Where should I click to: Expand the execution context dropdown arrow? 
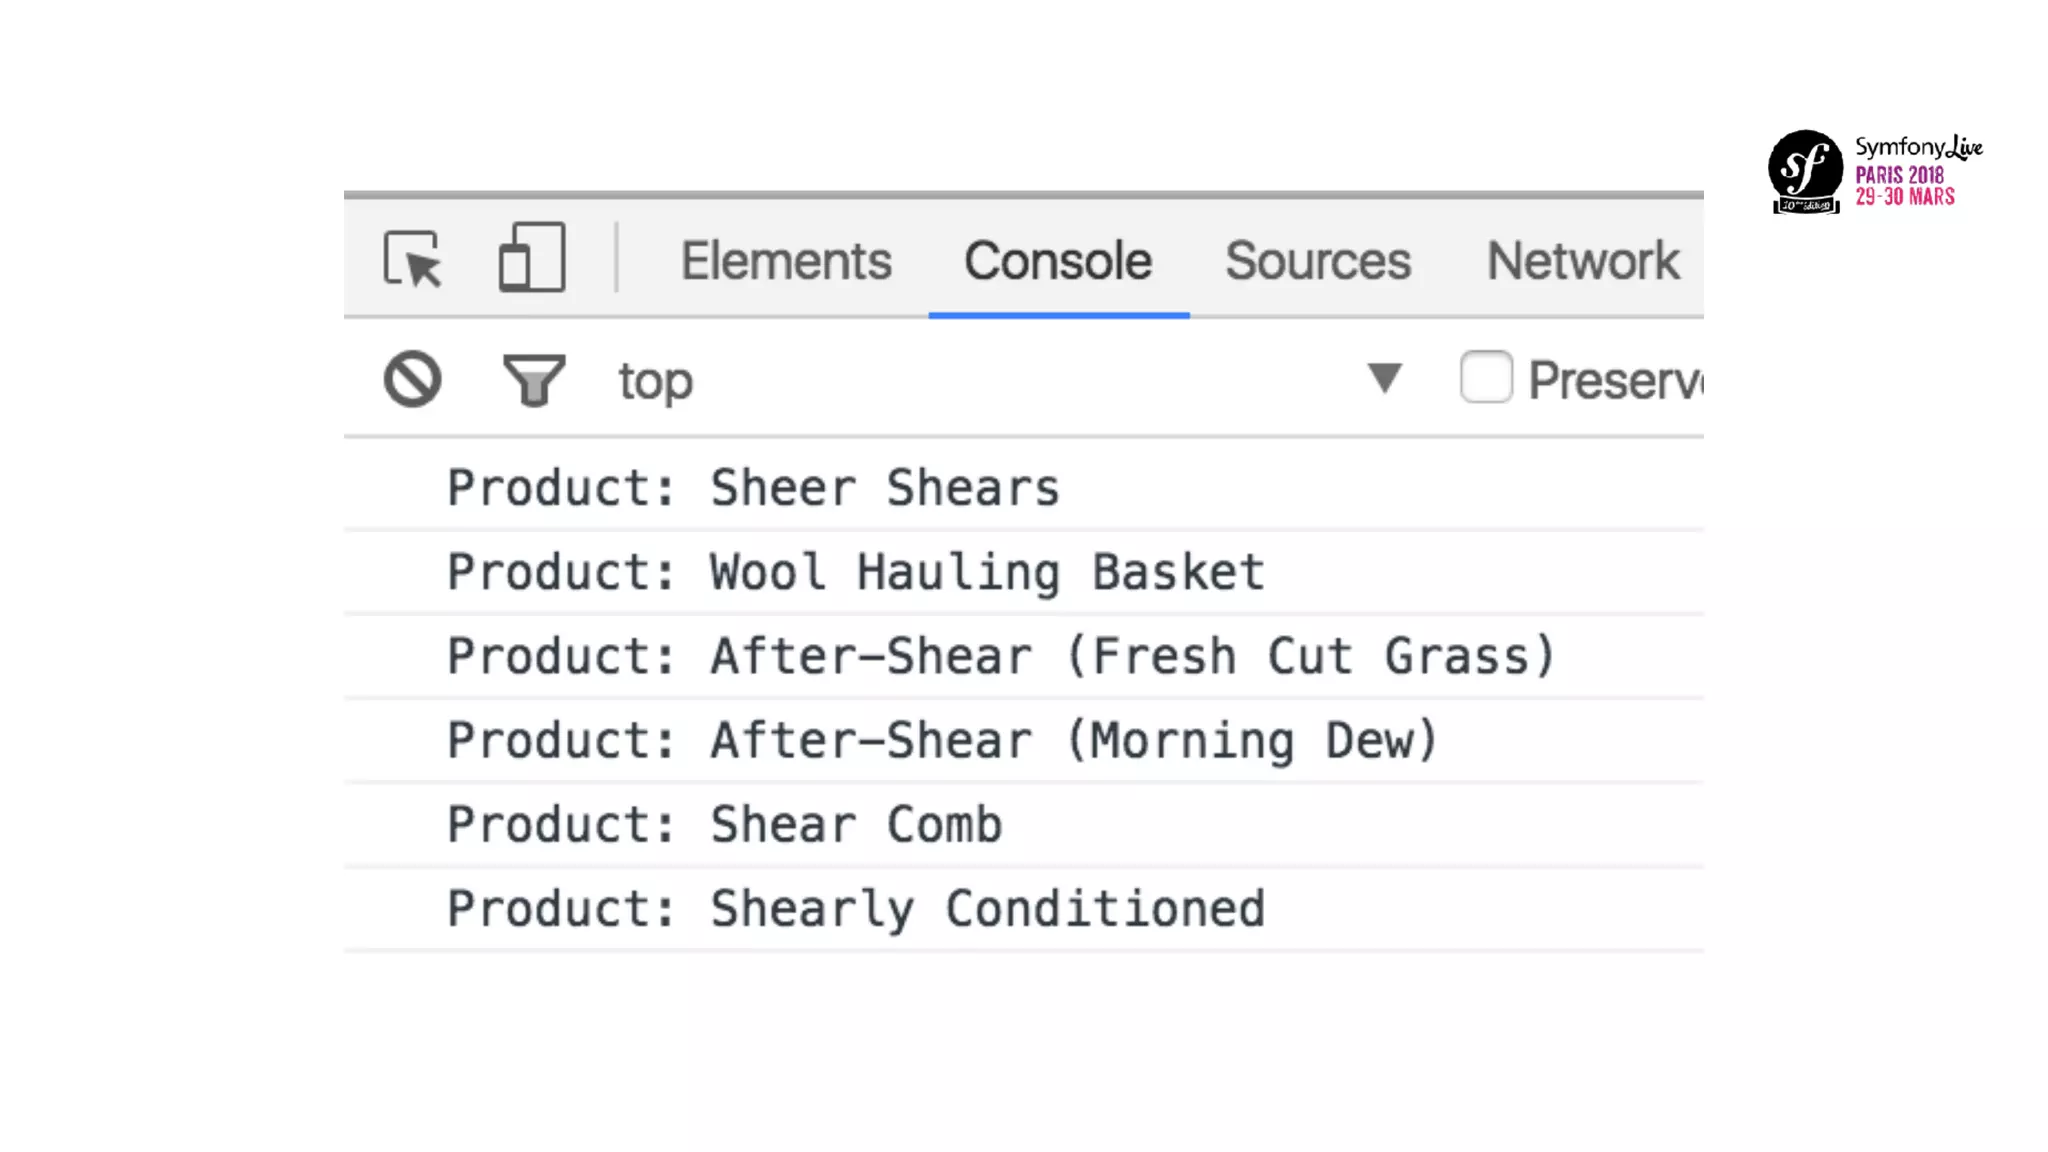pos(1385,378)
